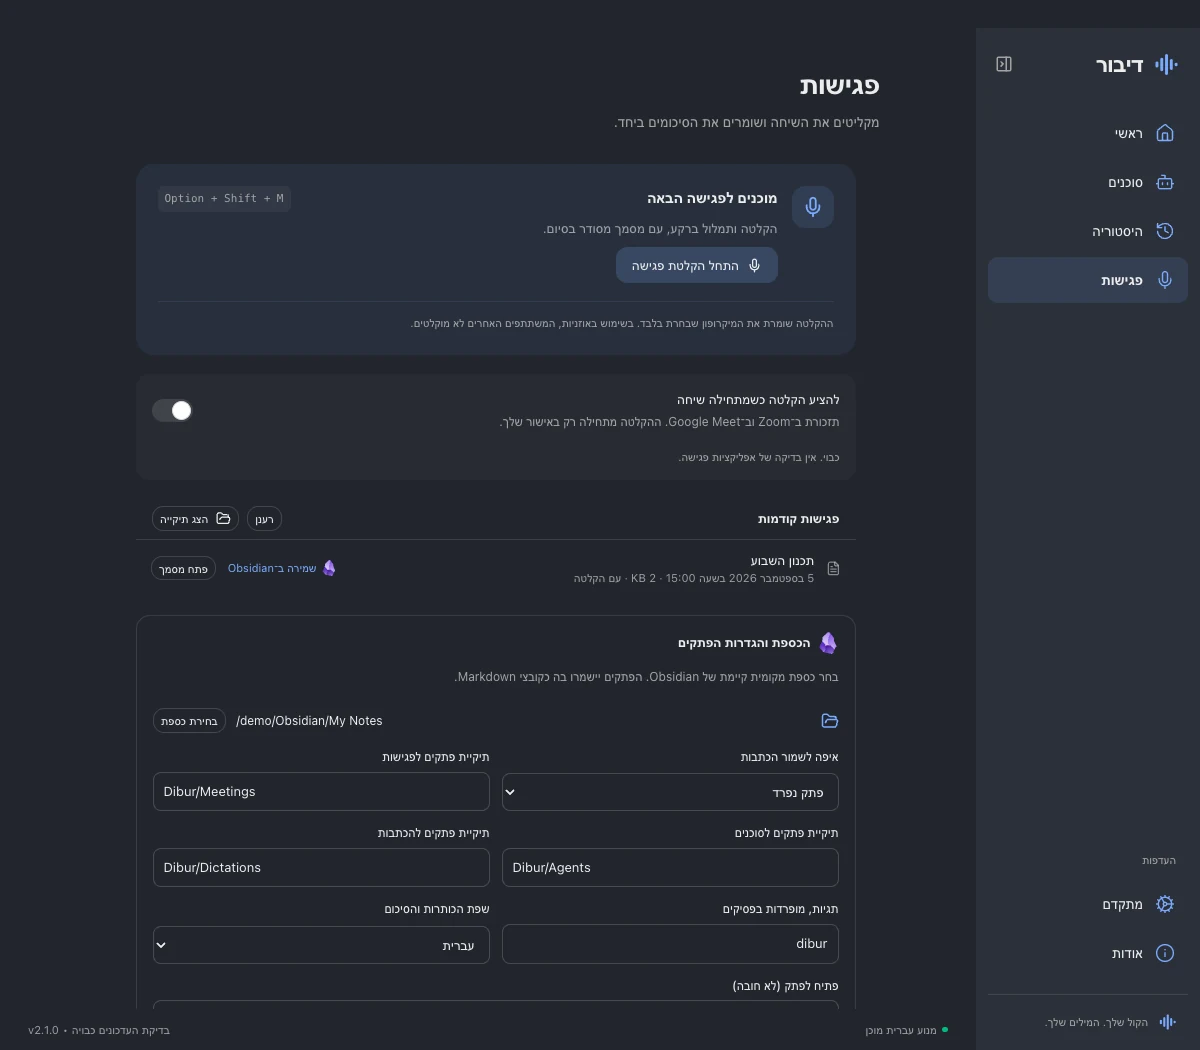Open the איפה לשמור הכתבות dropdown

pos(670,792)
